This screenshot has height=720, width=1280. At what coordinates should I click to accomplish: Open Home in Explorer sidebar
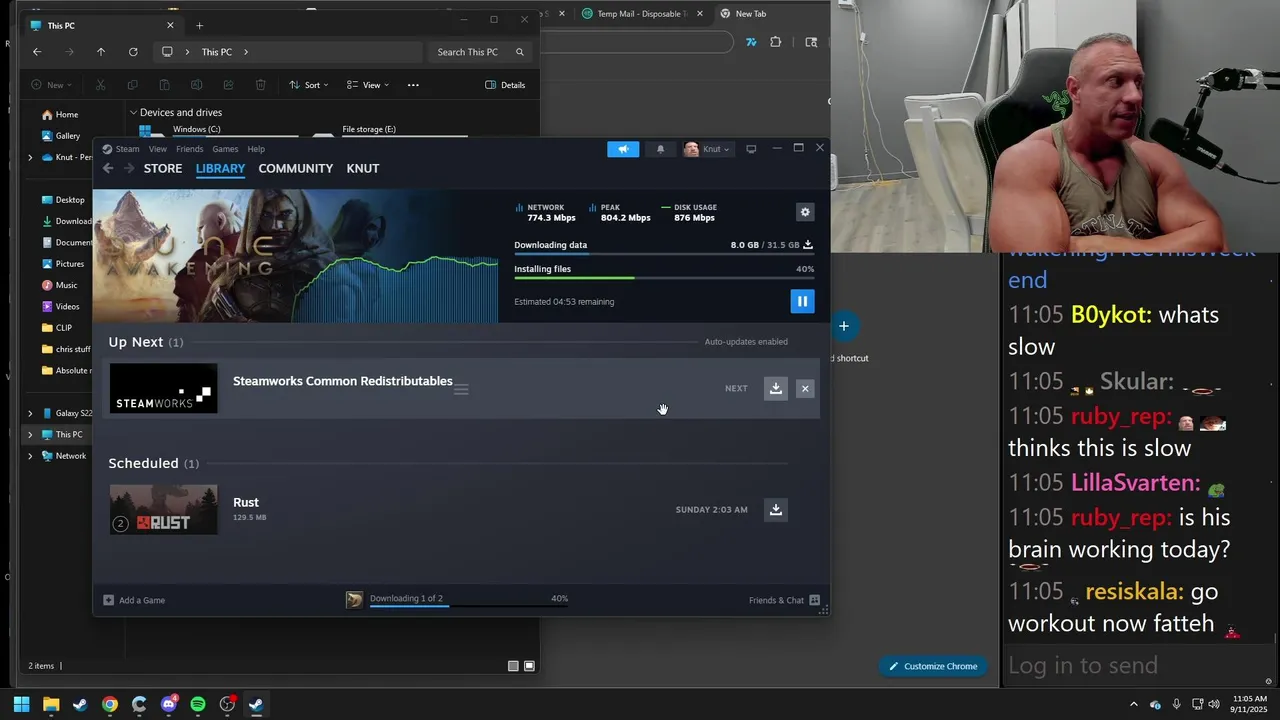pos(60,114)
